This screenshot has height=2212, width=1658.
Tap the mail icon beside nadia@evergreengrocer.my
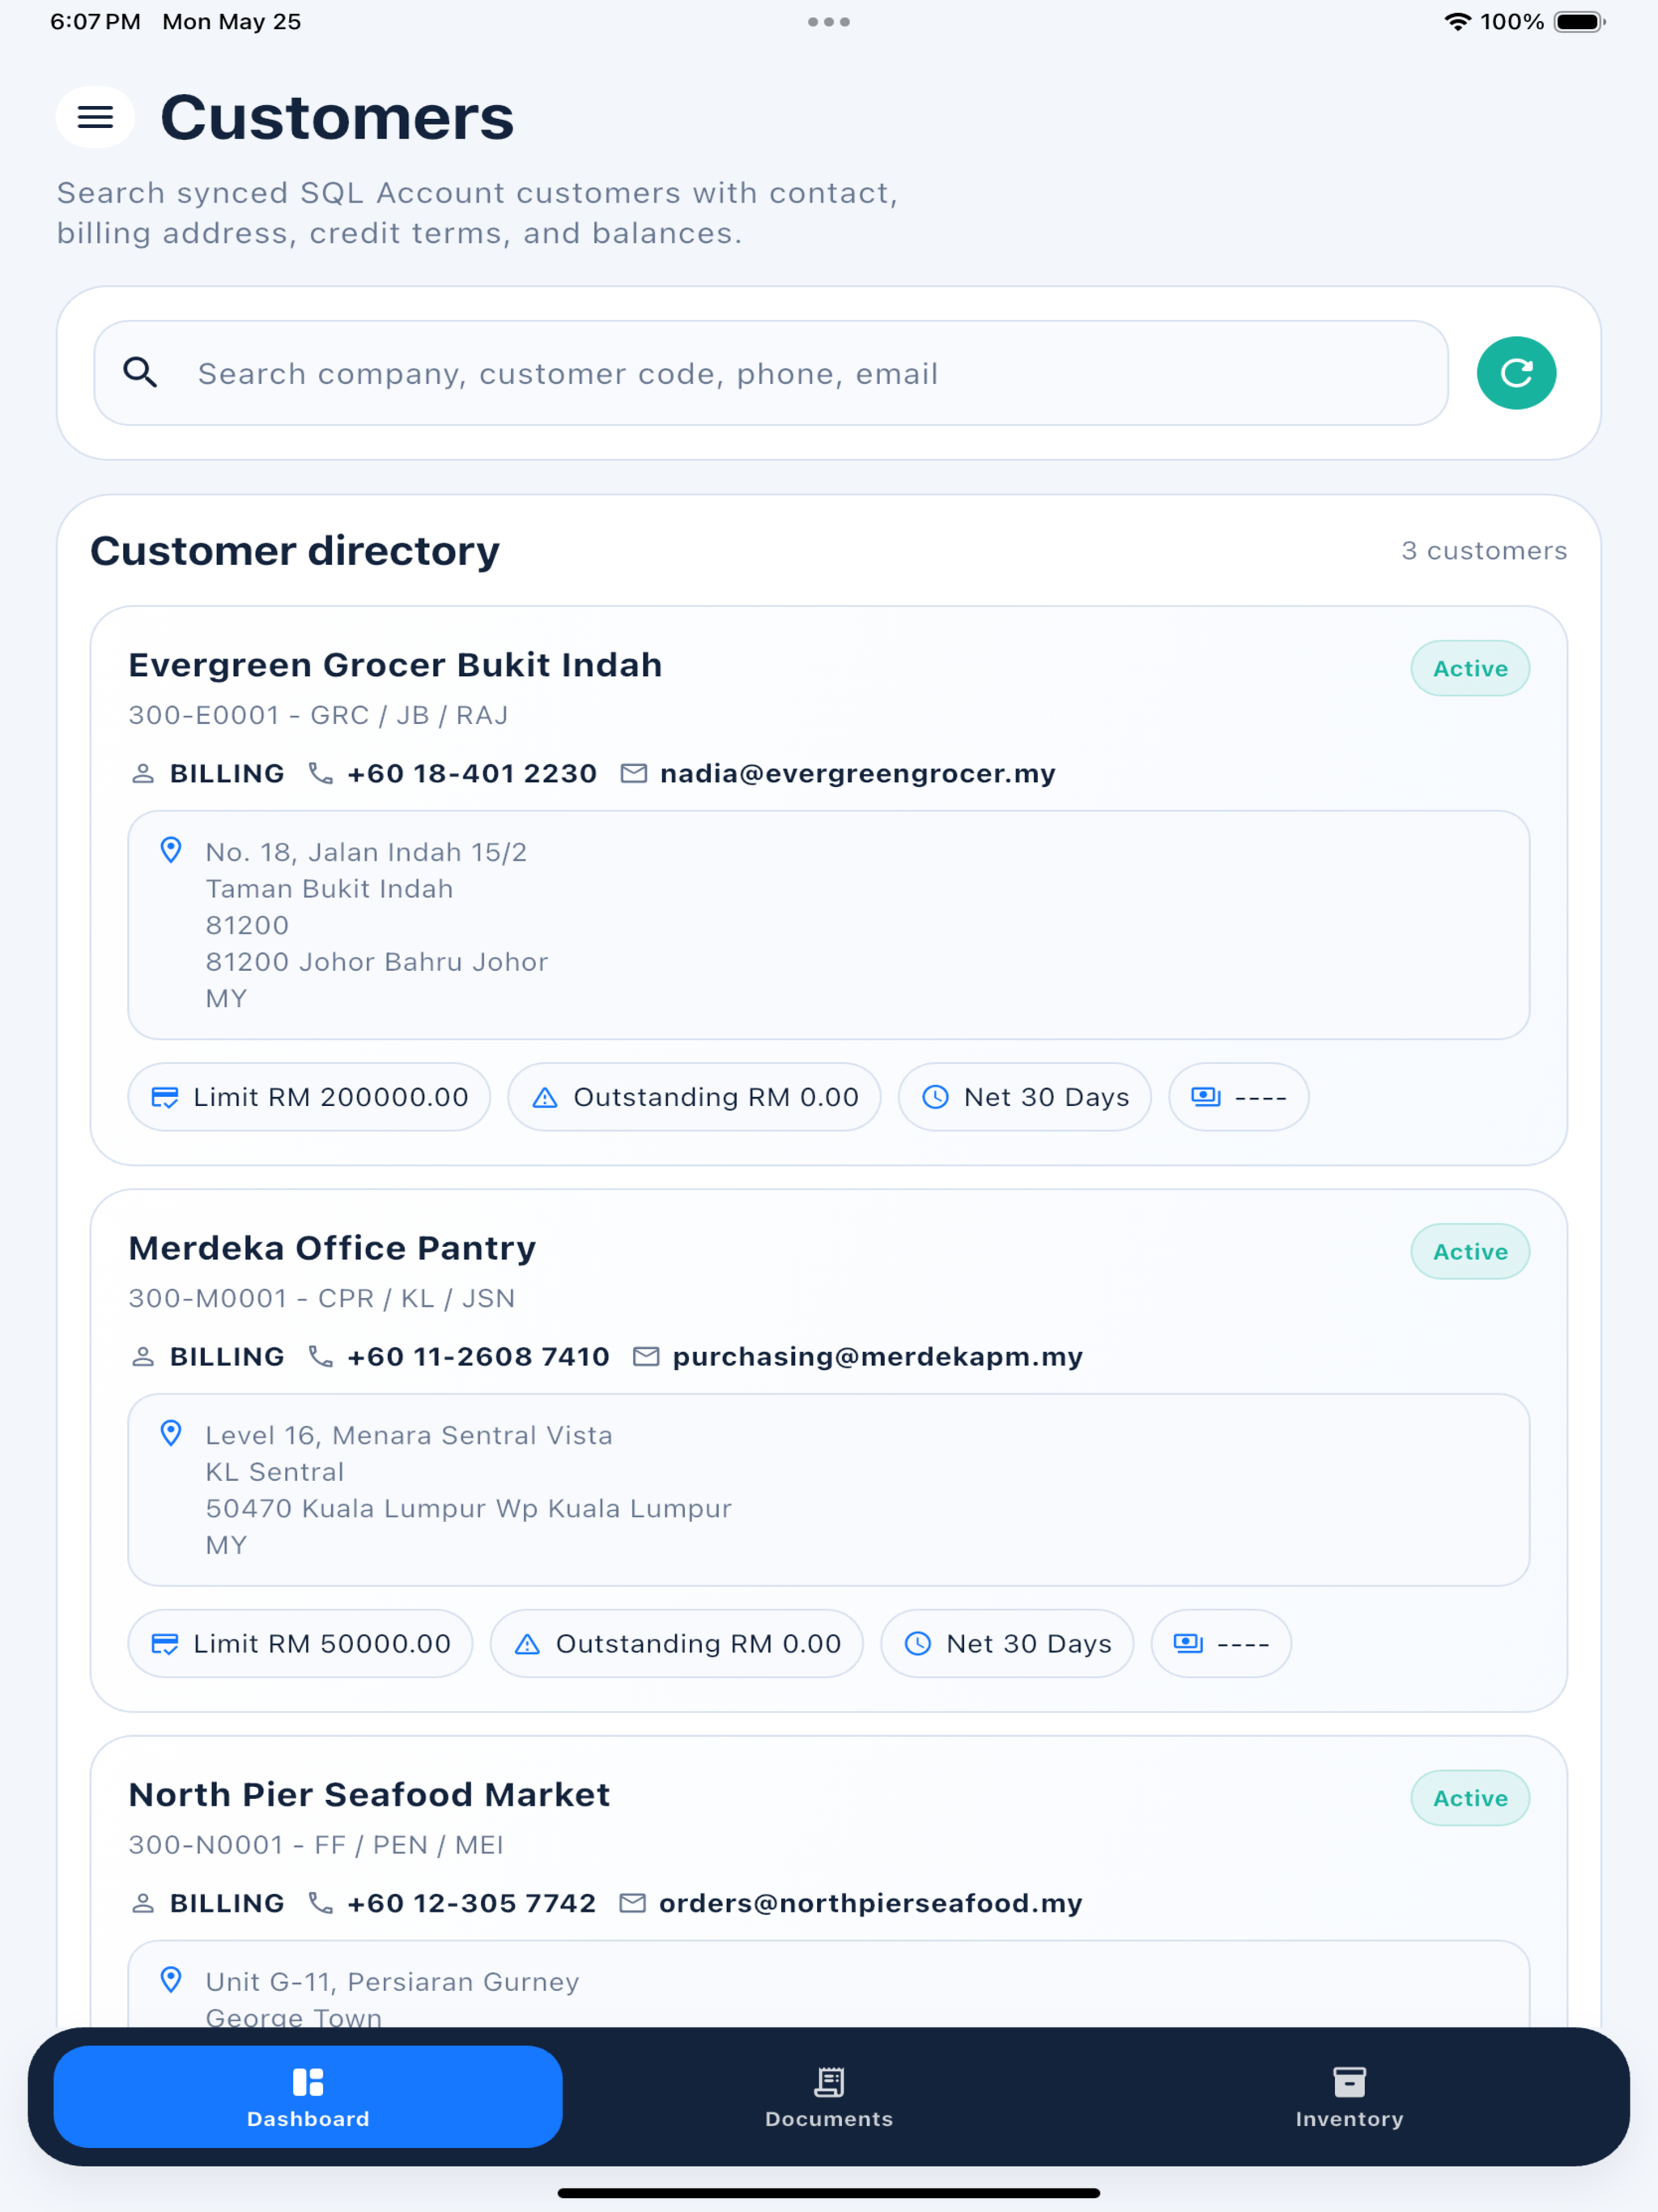point(634,773)
